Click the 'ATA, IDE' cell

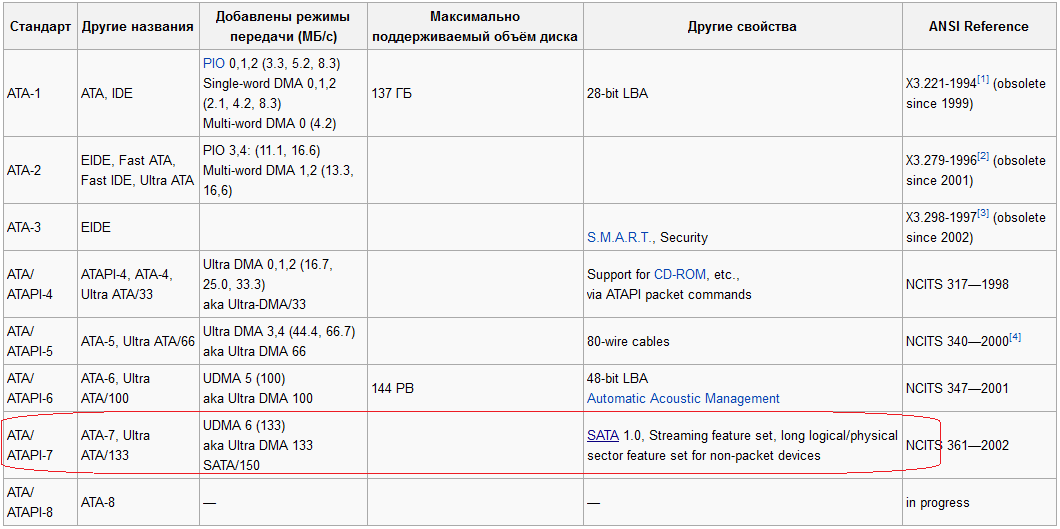[x=138, y=93]
